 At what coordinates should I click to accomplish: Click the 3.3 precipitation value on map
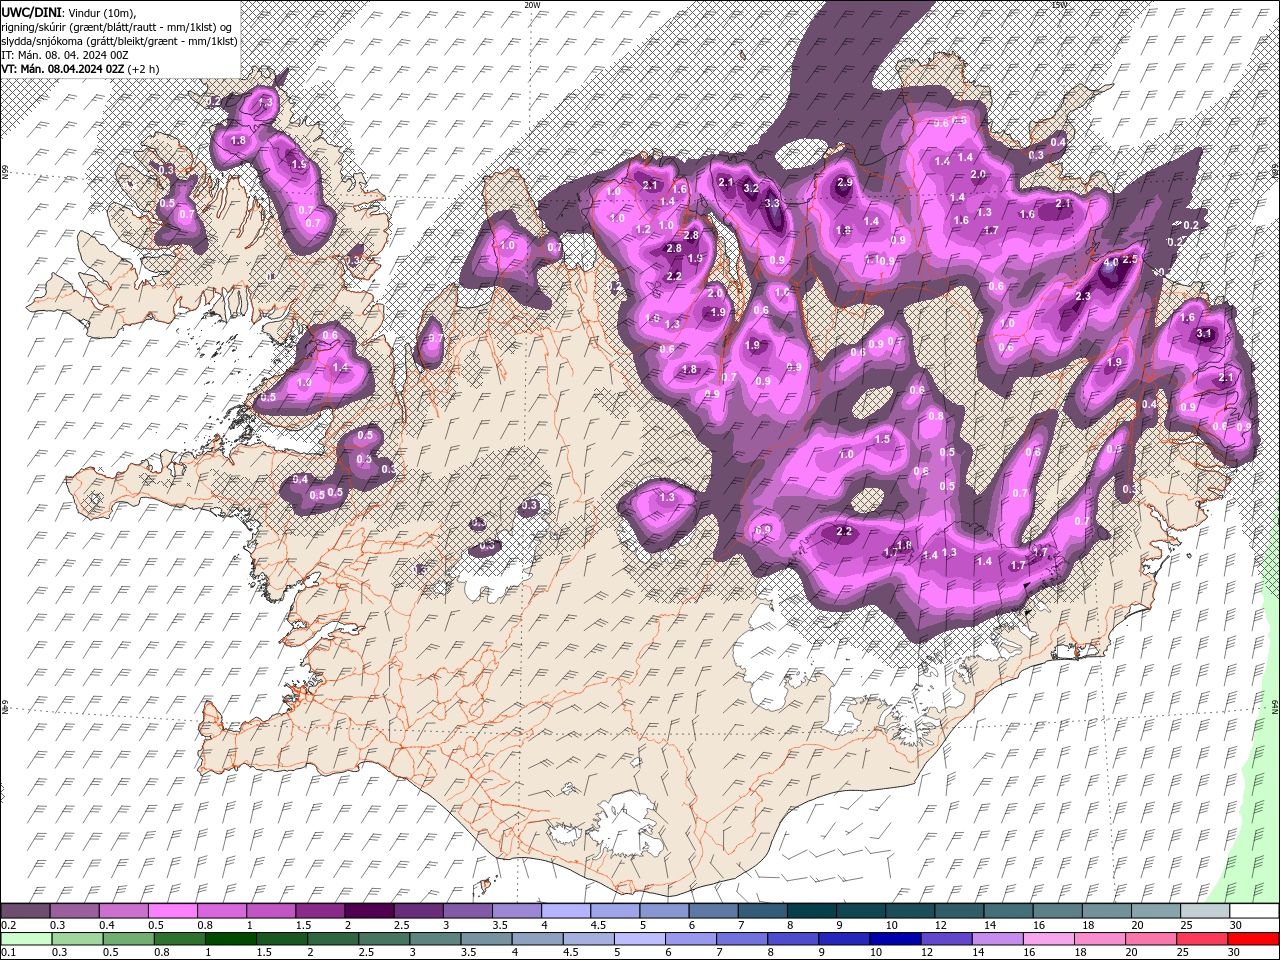(772, 203)
